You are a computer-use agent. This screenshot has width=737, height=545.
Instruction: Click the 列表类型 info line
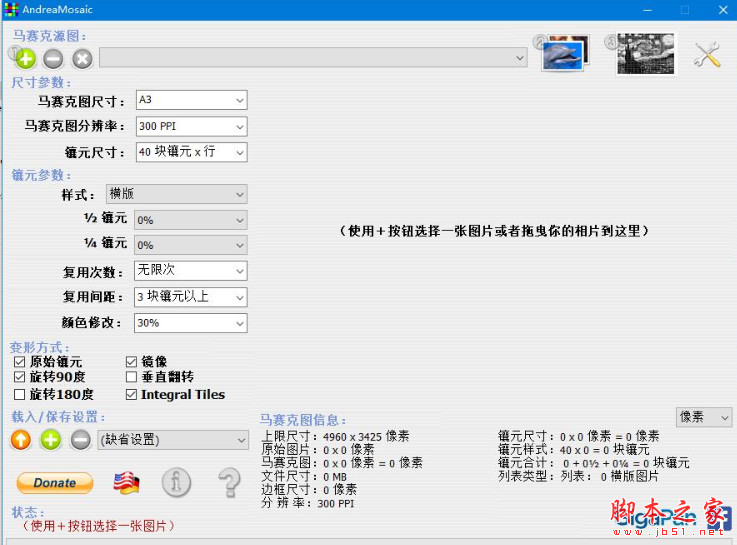pos(578,476)
